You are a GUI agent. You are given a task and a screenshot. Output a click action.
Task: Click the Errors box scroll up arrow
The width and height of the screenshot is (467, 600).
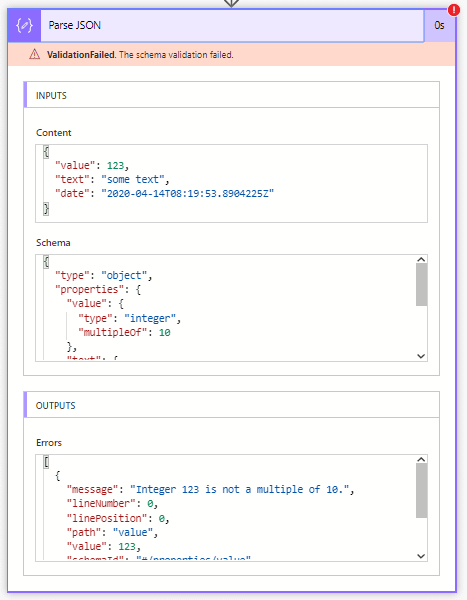click(421, 460)
